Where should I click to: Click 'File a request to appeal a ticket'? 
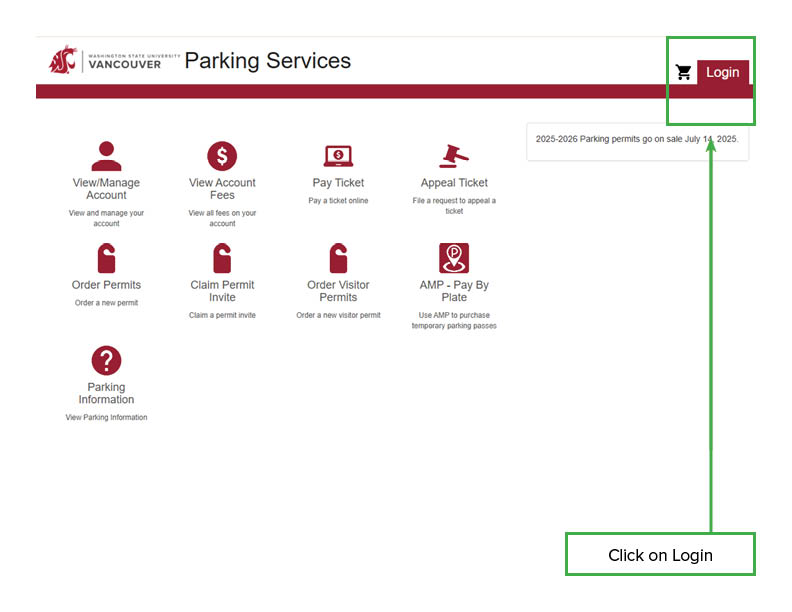tap(454, 206)
